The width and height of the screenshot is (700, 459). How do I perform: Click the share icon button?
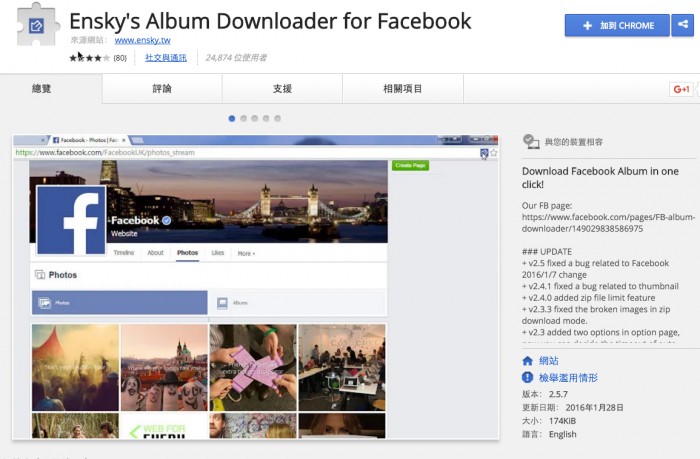coord(683,25)
